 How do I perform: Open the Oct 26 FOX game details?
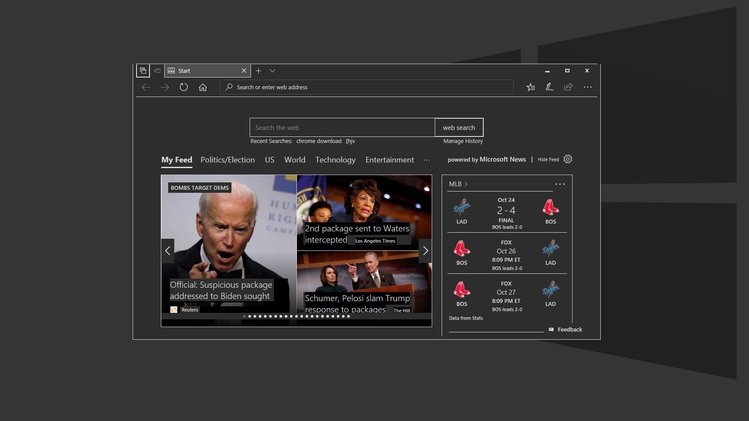[x=506, y=255]
